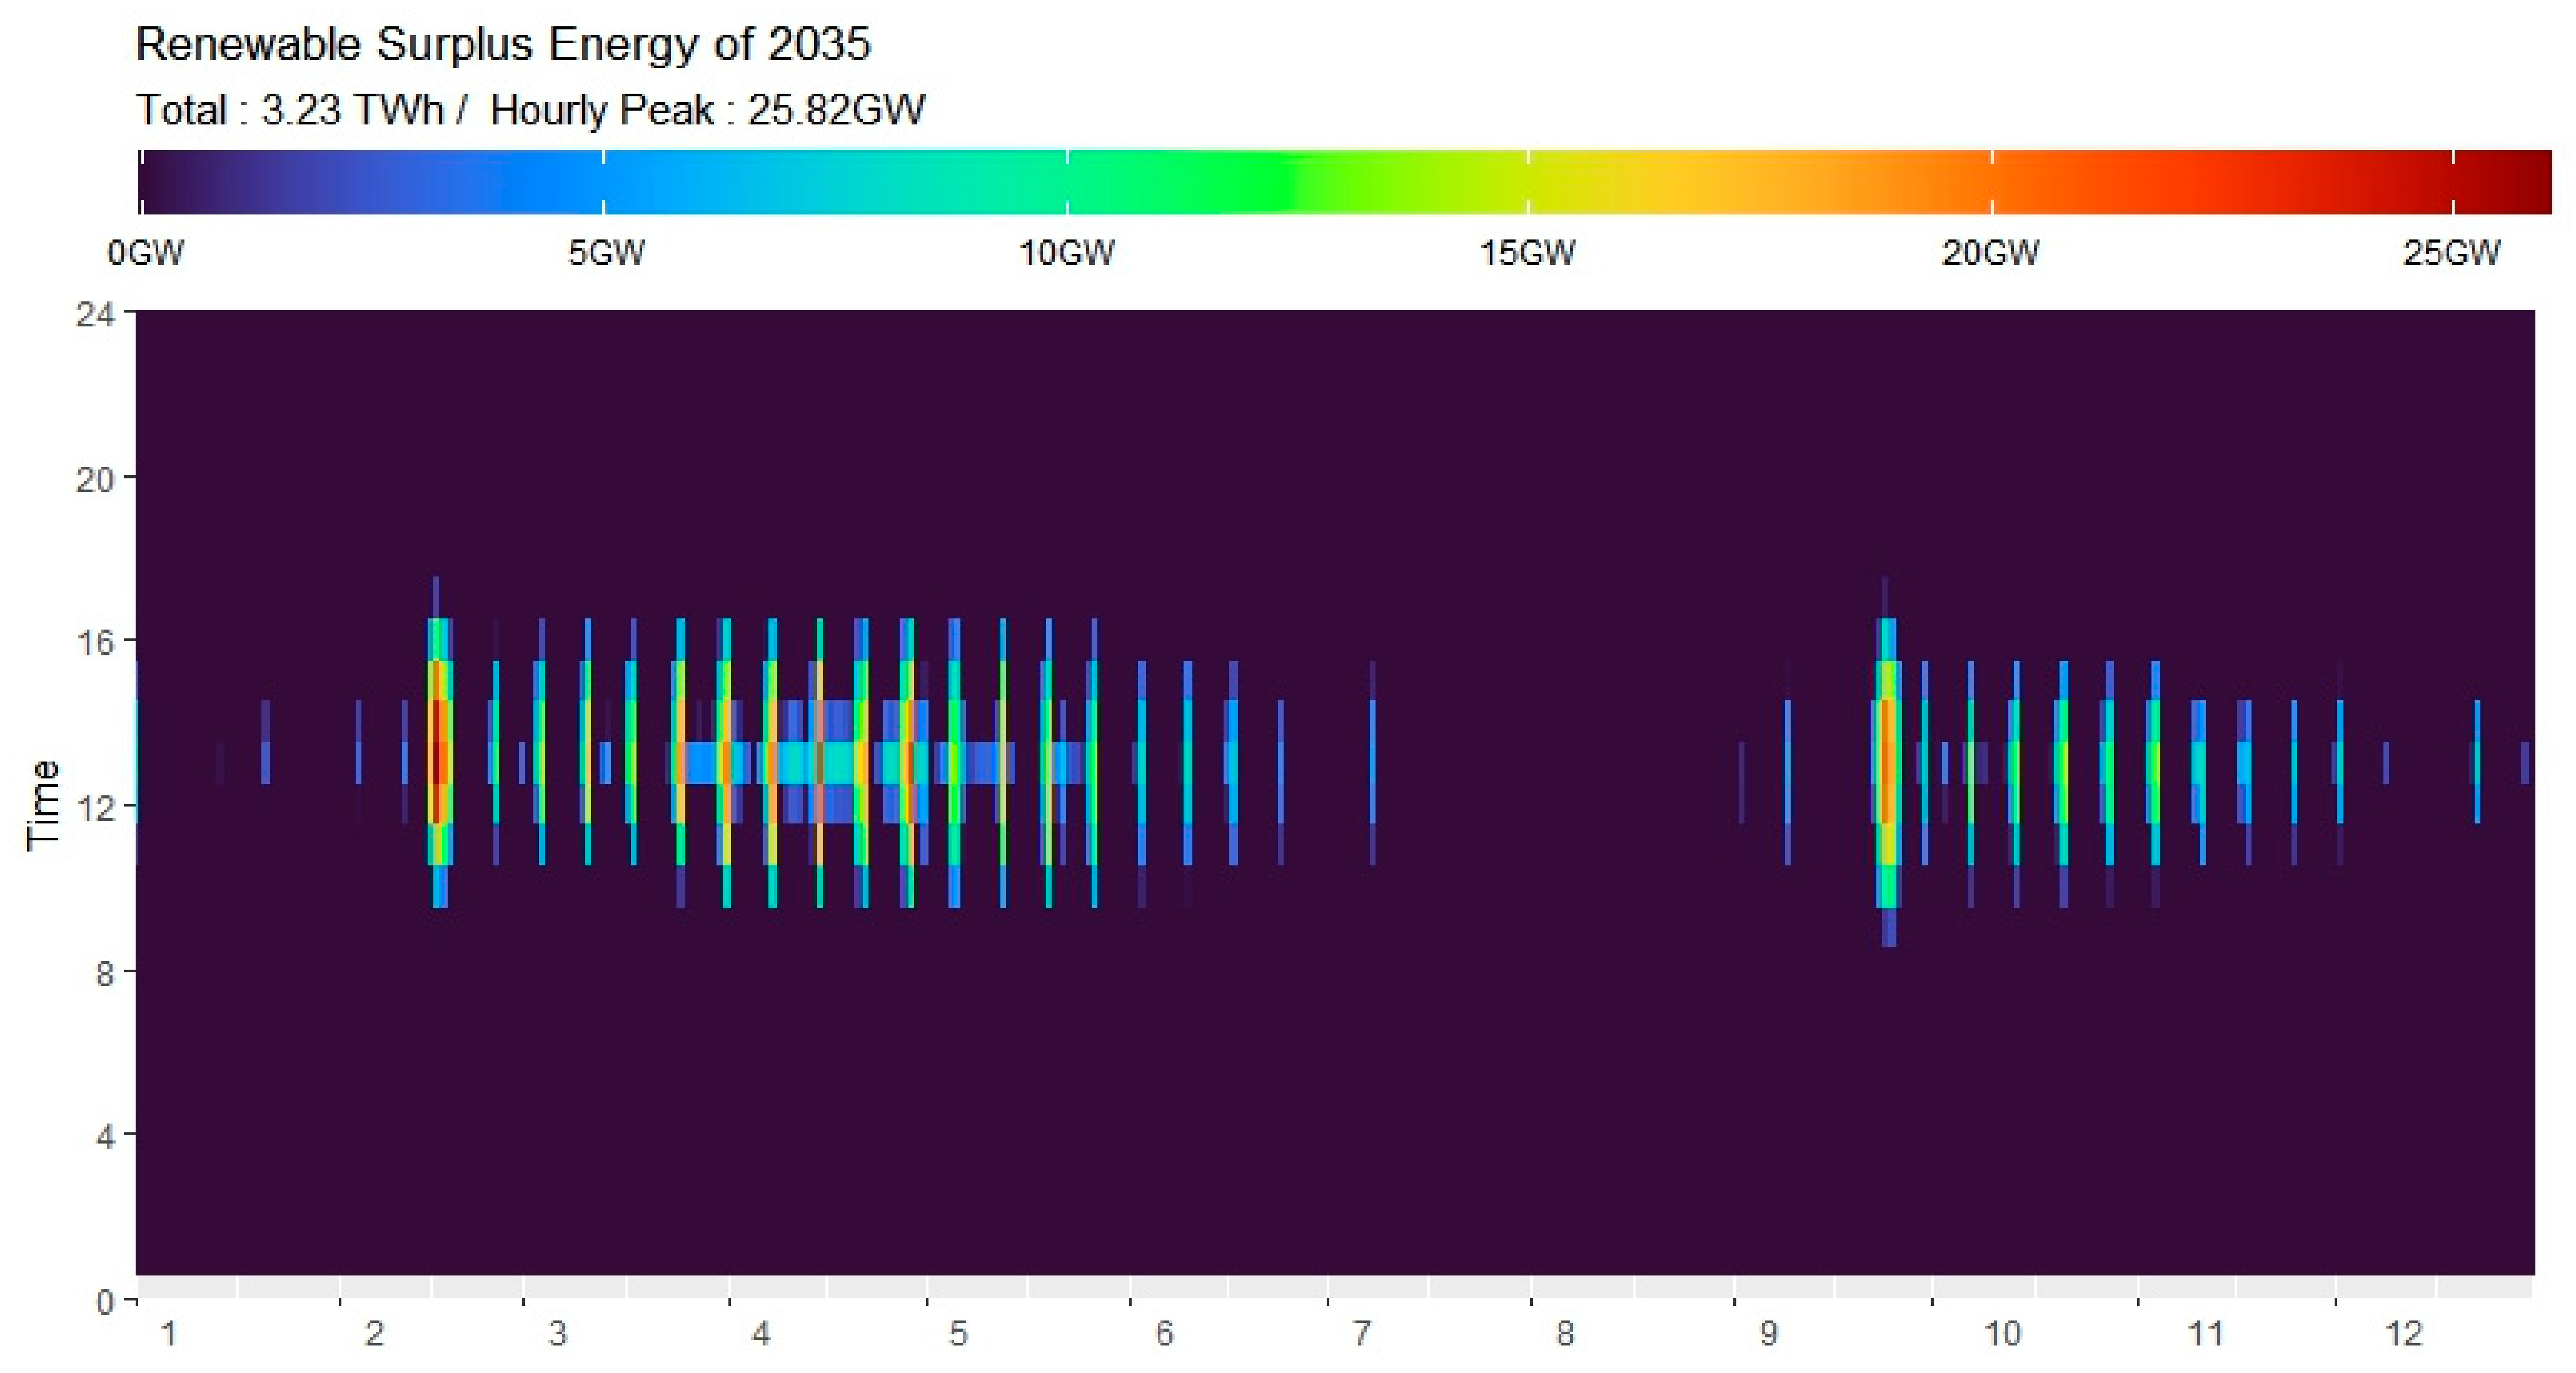
Task: Click the x-axis month label 10
Action: 2002,1334
